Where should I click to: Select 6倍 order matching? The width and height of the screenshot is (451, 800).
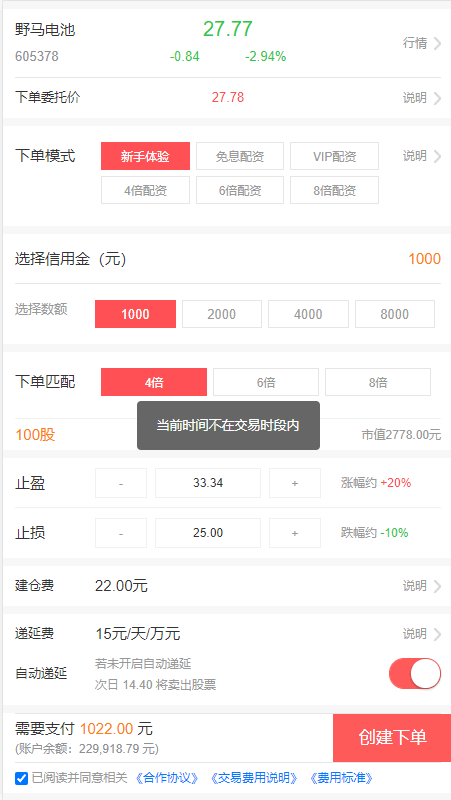coord(266,382)
